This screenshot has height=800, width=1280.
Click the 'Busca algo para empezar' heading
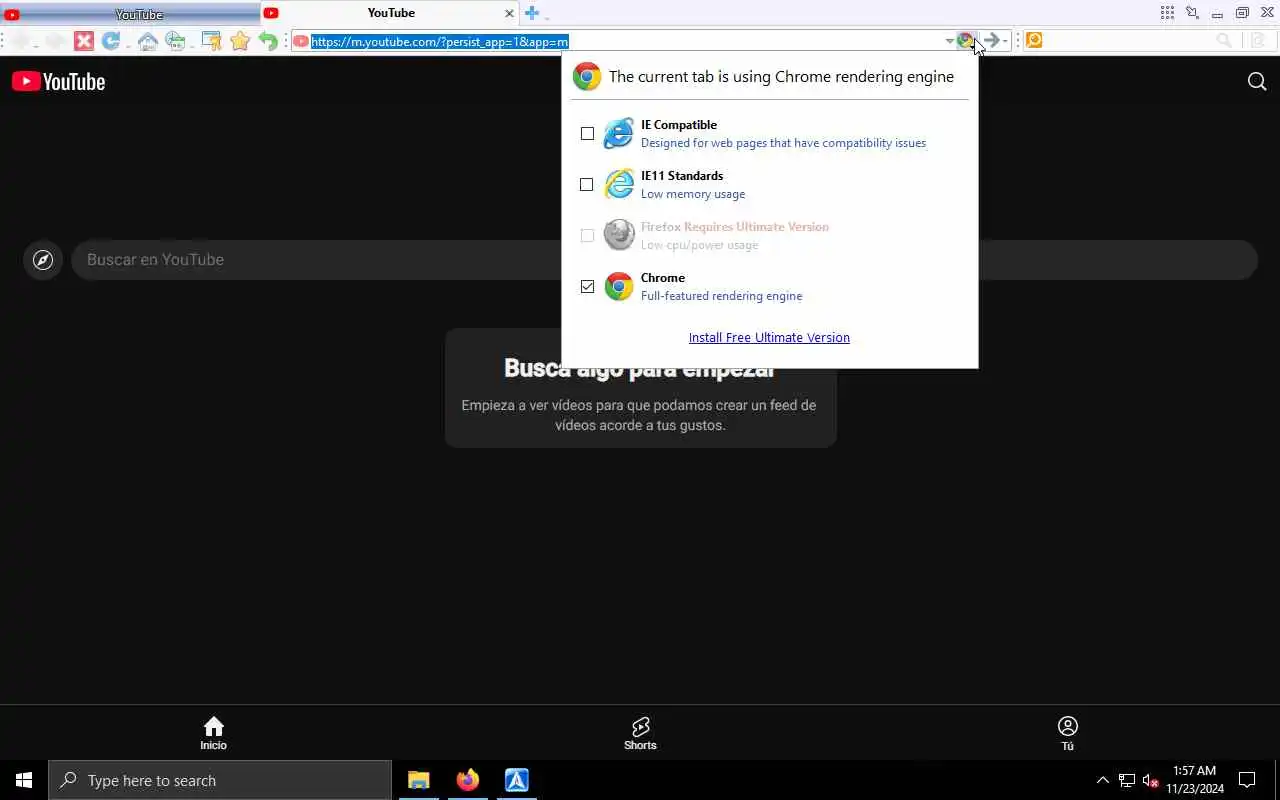tap(640, 368)
